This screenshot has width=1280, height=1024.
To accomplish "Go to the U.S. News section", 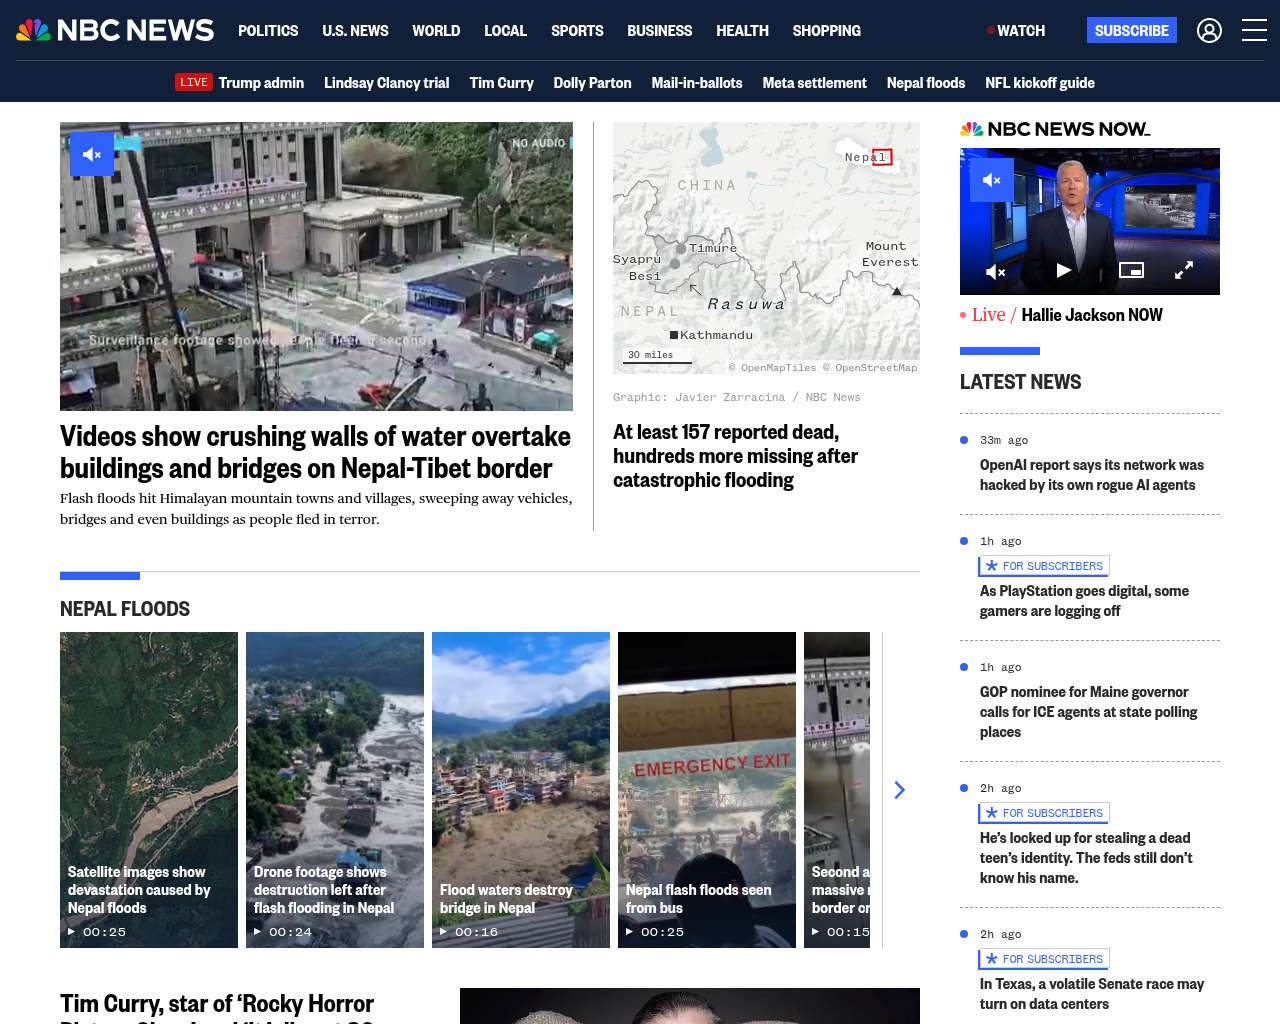I will pyautogui.click(x=355, y=31).
